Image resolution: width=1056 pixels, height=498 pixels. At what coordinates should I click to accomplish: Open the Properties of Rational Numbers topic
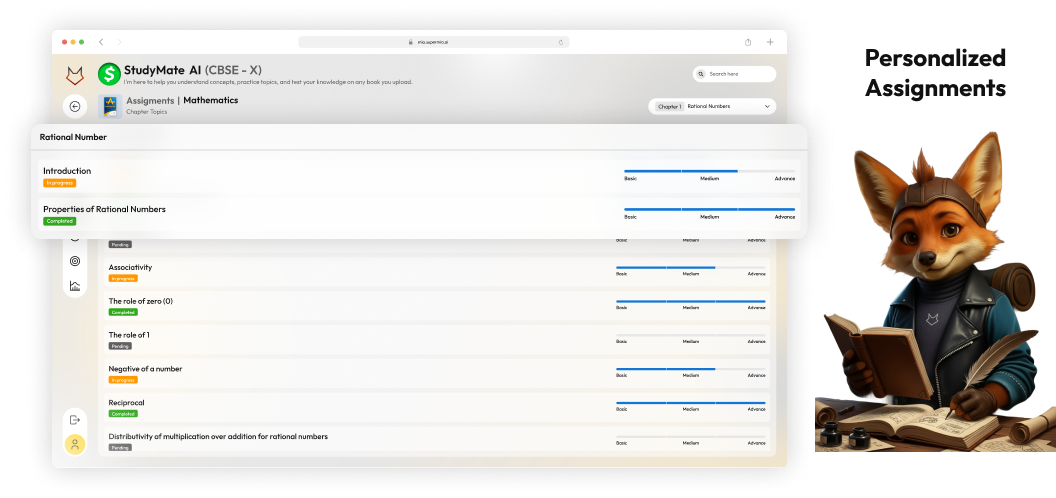(x=104, y=209)
